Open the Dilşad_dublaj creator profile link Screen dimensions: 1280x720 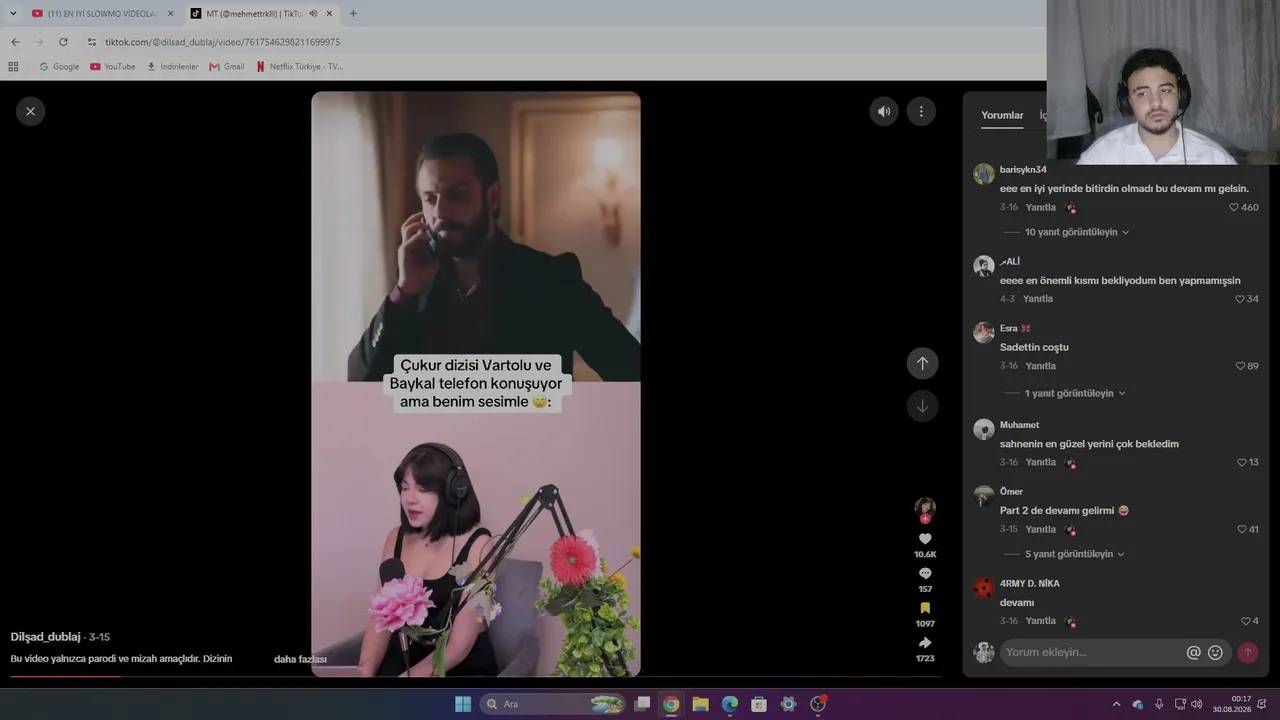(x=45, y=637)
